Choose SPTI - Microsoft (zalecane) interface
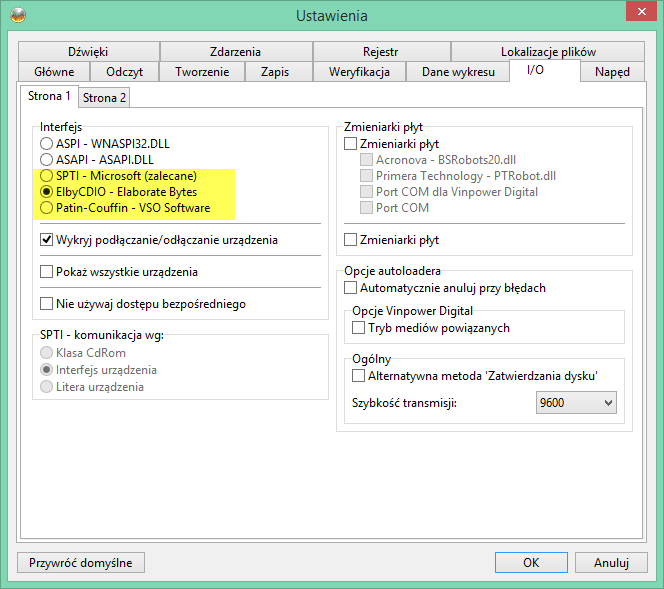 [x=119, y=176]
